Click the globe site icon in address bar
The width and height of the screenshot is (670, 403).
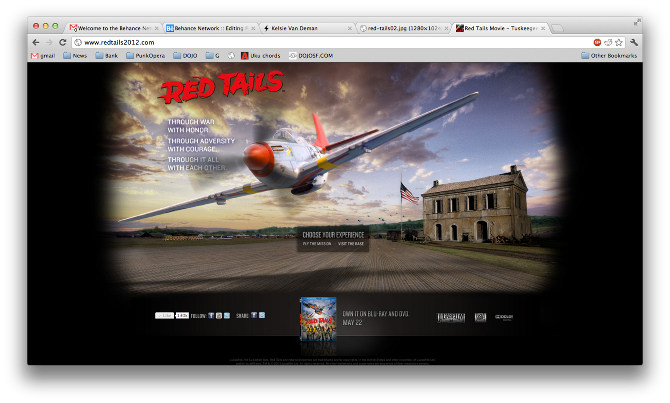click(78, 42)
